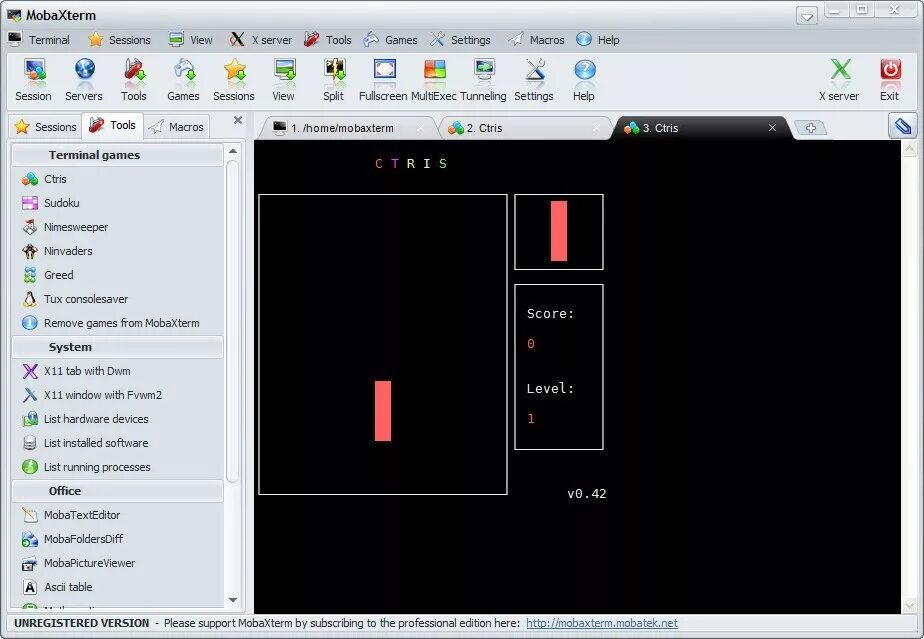This screenshot has width=924, height=639.
Task: Activate the Fullscreen toolbar icon
Action: point(383,80)
